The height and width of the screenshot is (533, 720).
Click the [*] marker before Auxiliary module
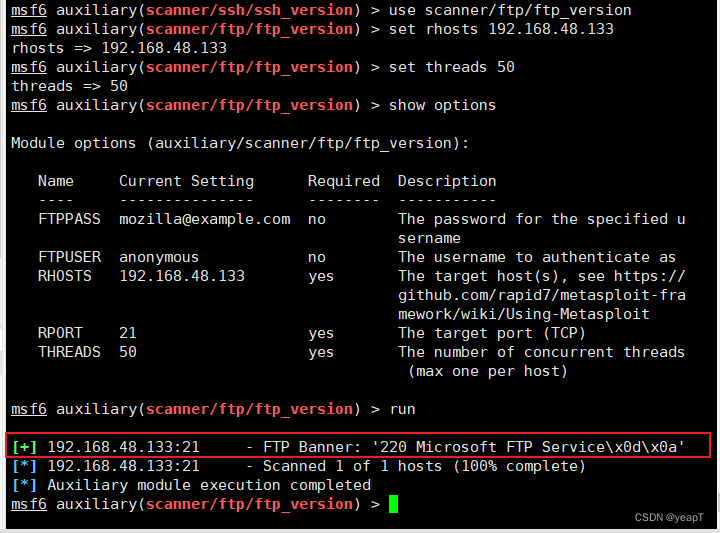24,485
